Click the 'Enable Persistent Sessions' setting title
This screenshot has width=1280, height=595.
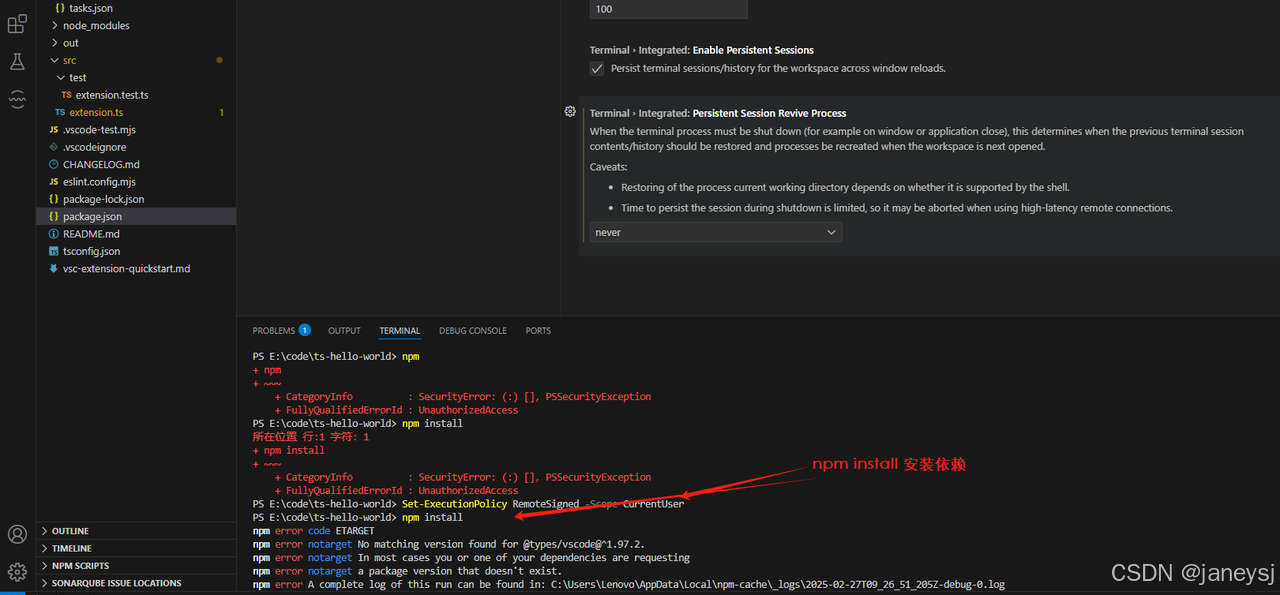[753, 50]
